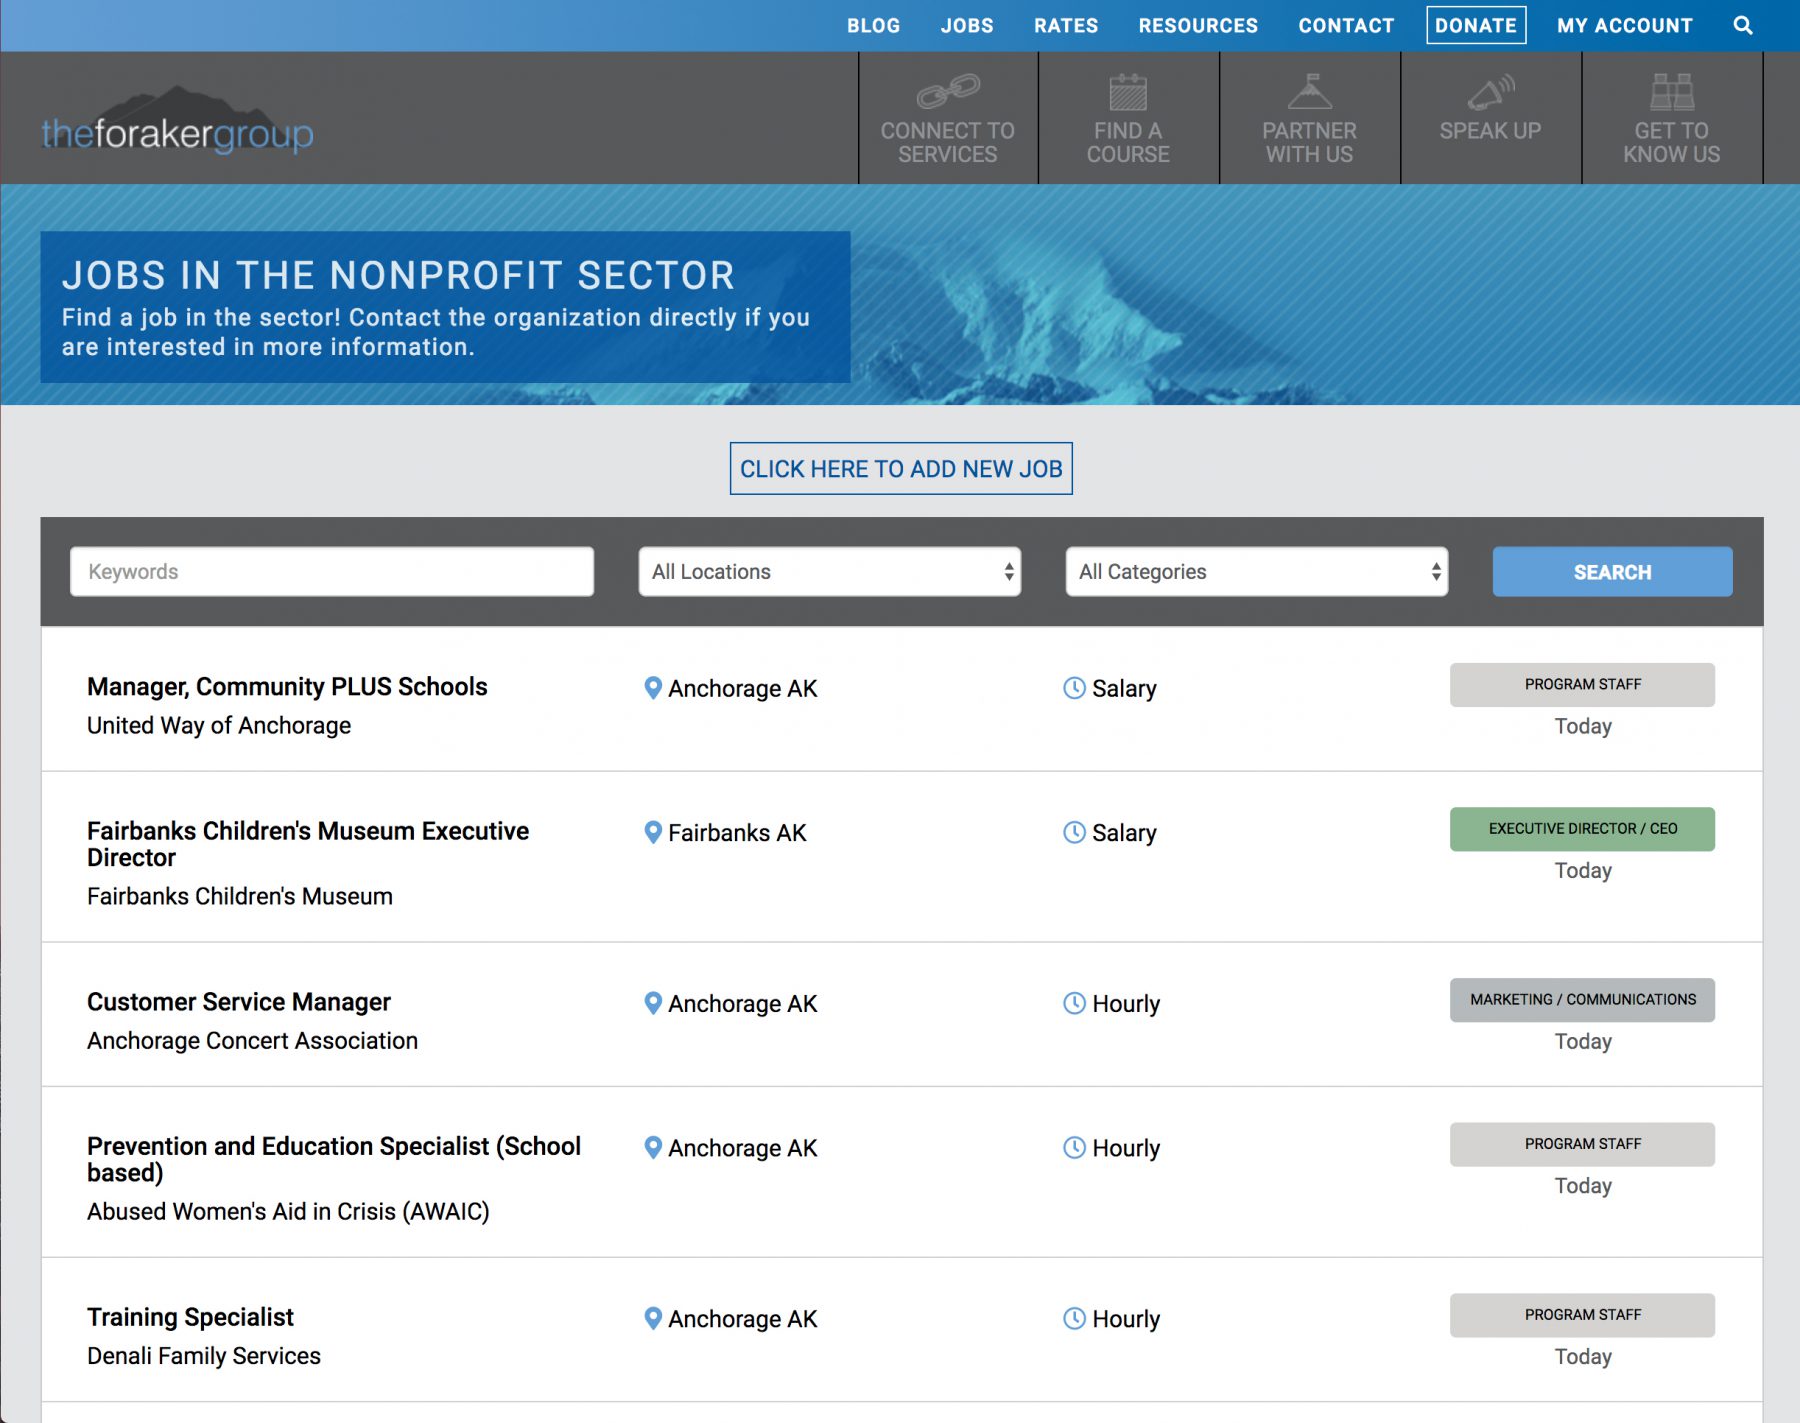This screenshot has height=1423, width=1800.
Task: Click The Foraker Group logo
Action: [x=177, y=121]
